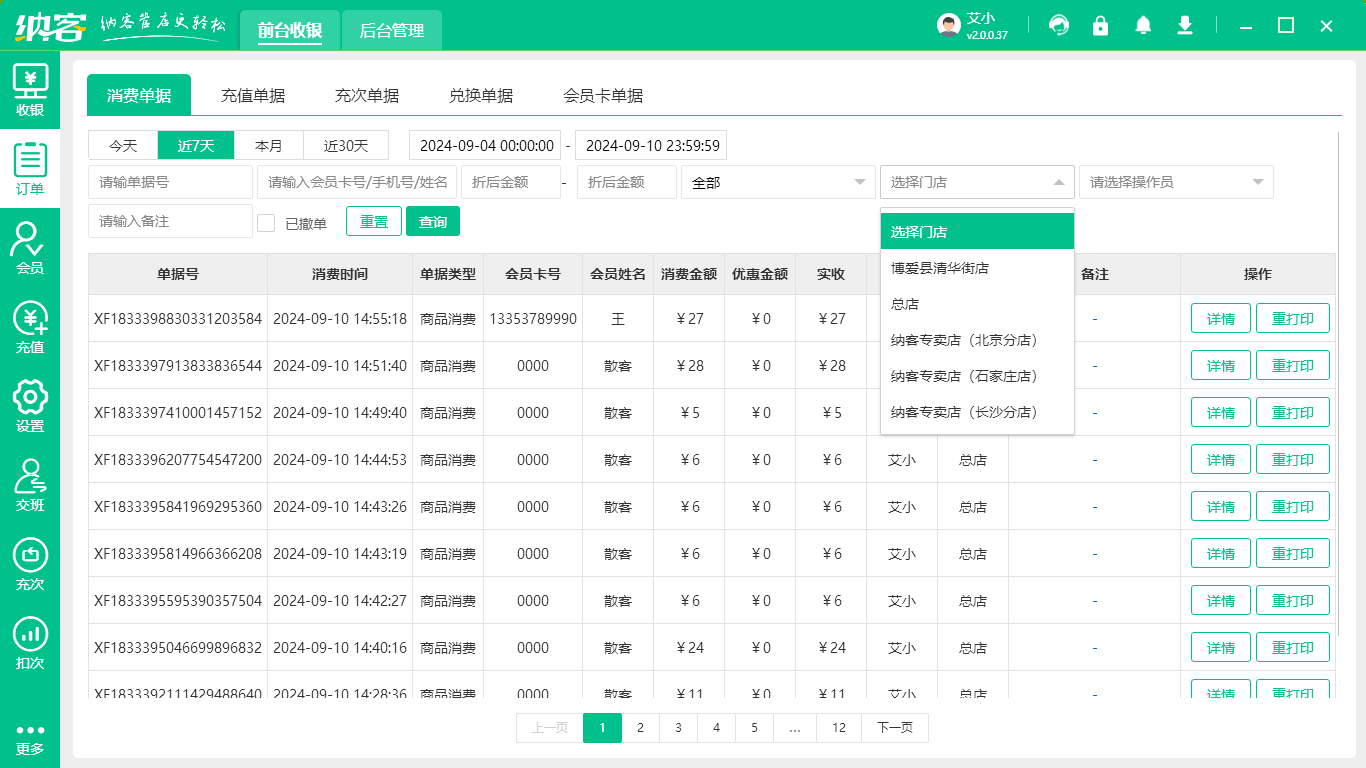The width and height of the screenshot is (1366, 768).
Task: Switch to the 充值单据 tab
Action: pyautogui.click(x=253, y=96)
